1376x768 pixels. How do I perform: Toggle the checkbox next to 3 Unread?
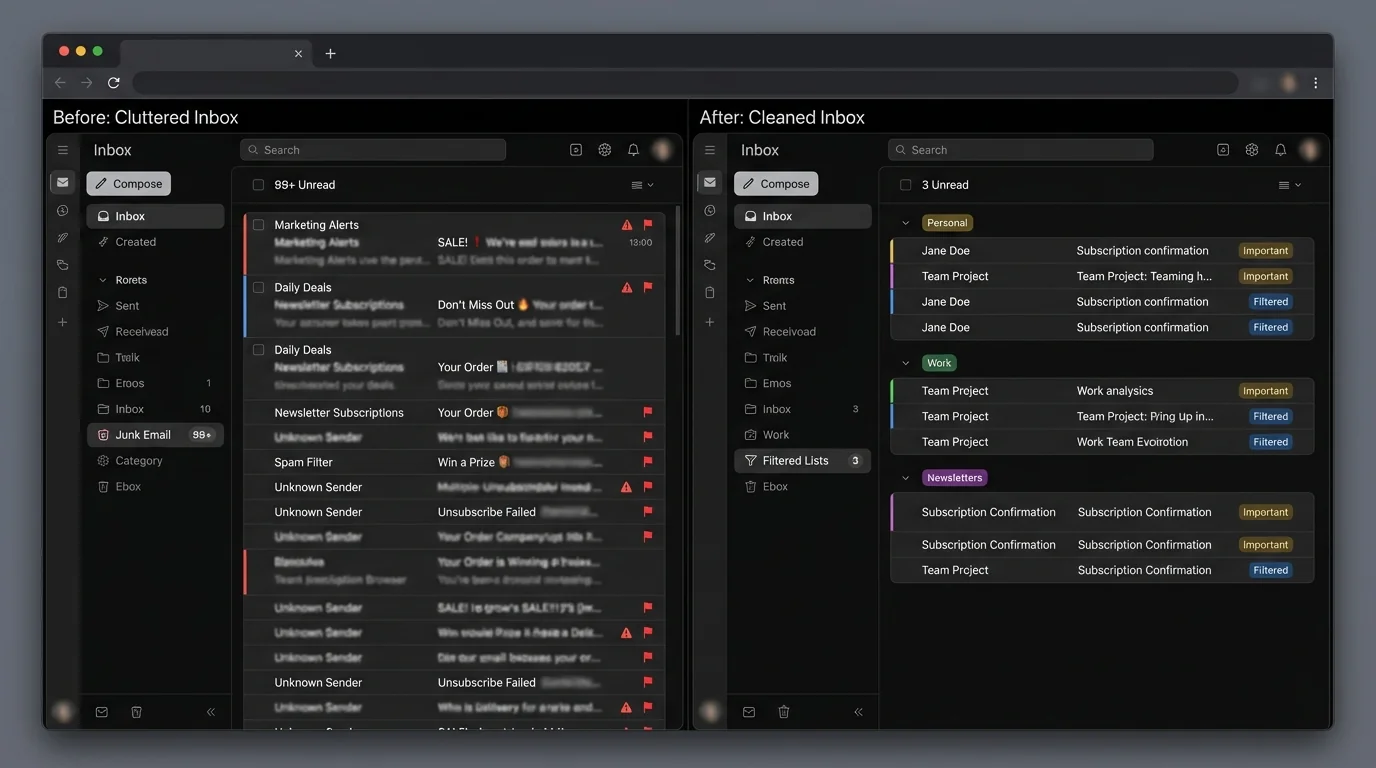coord(905,185)
